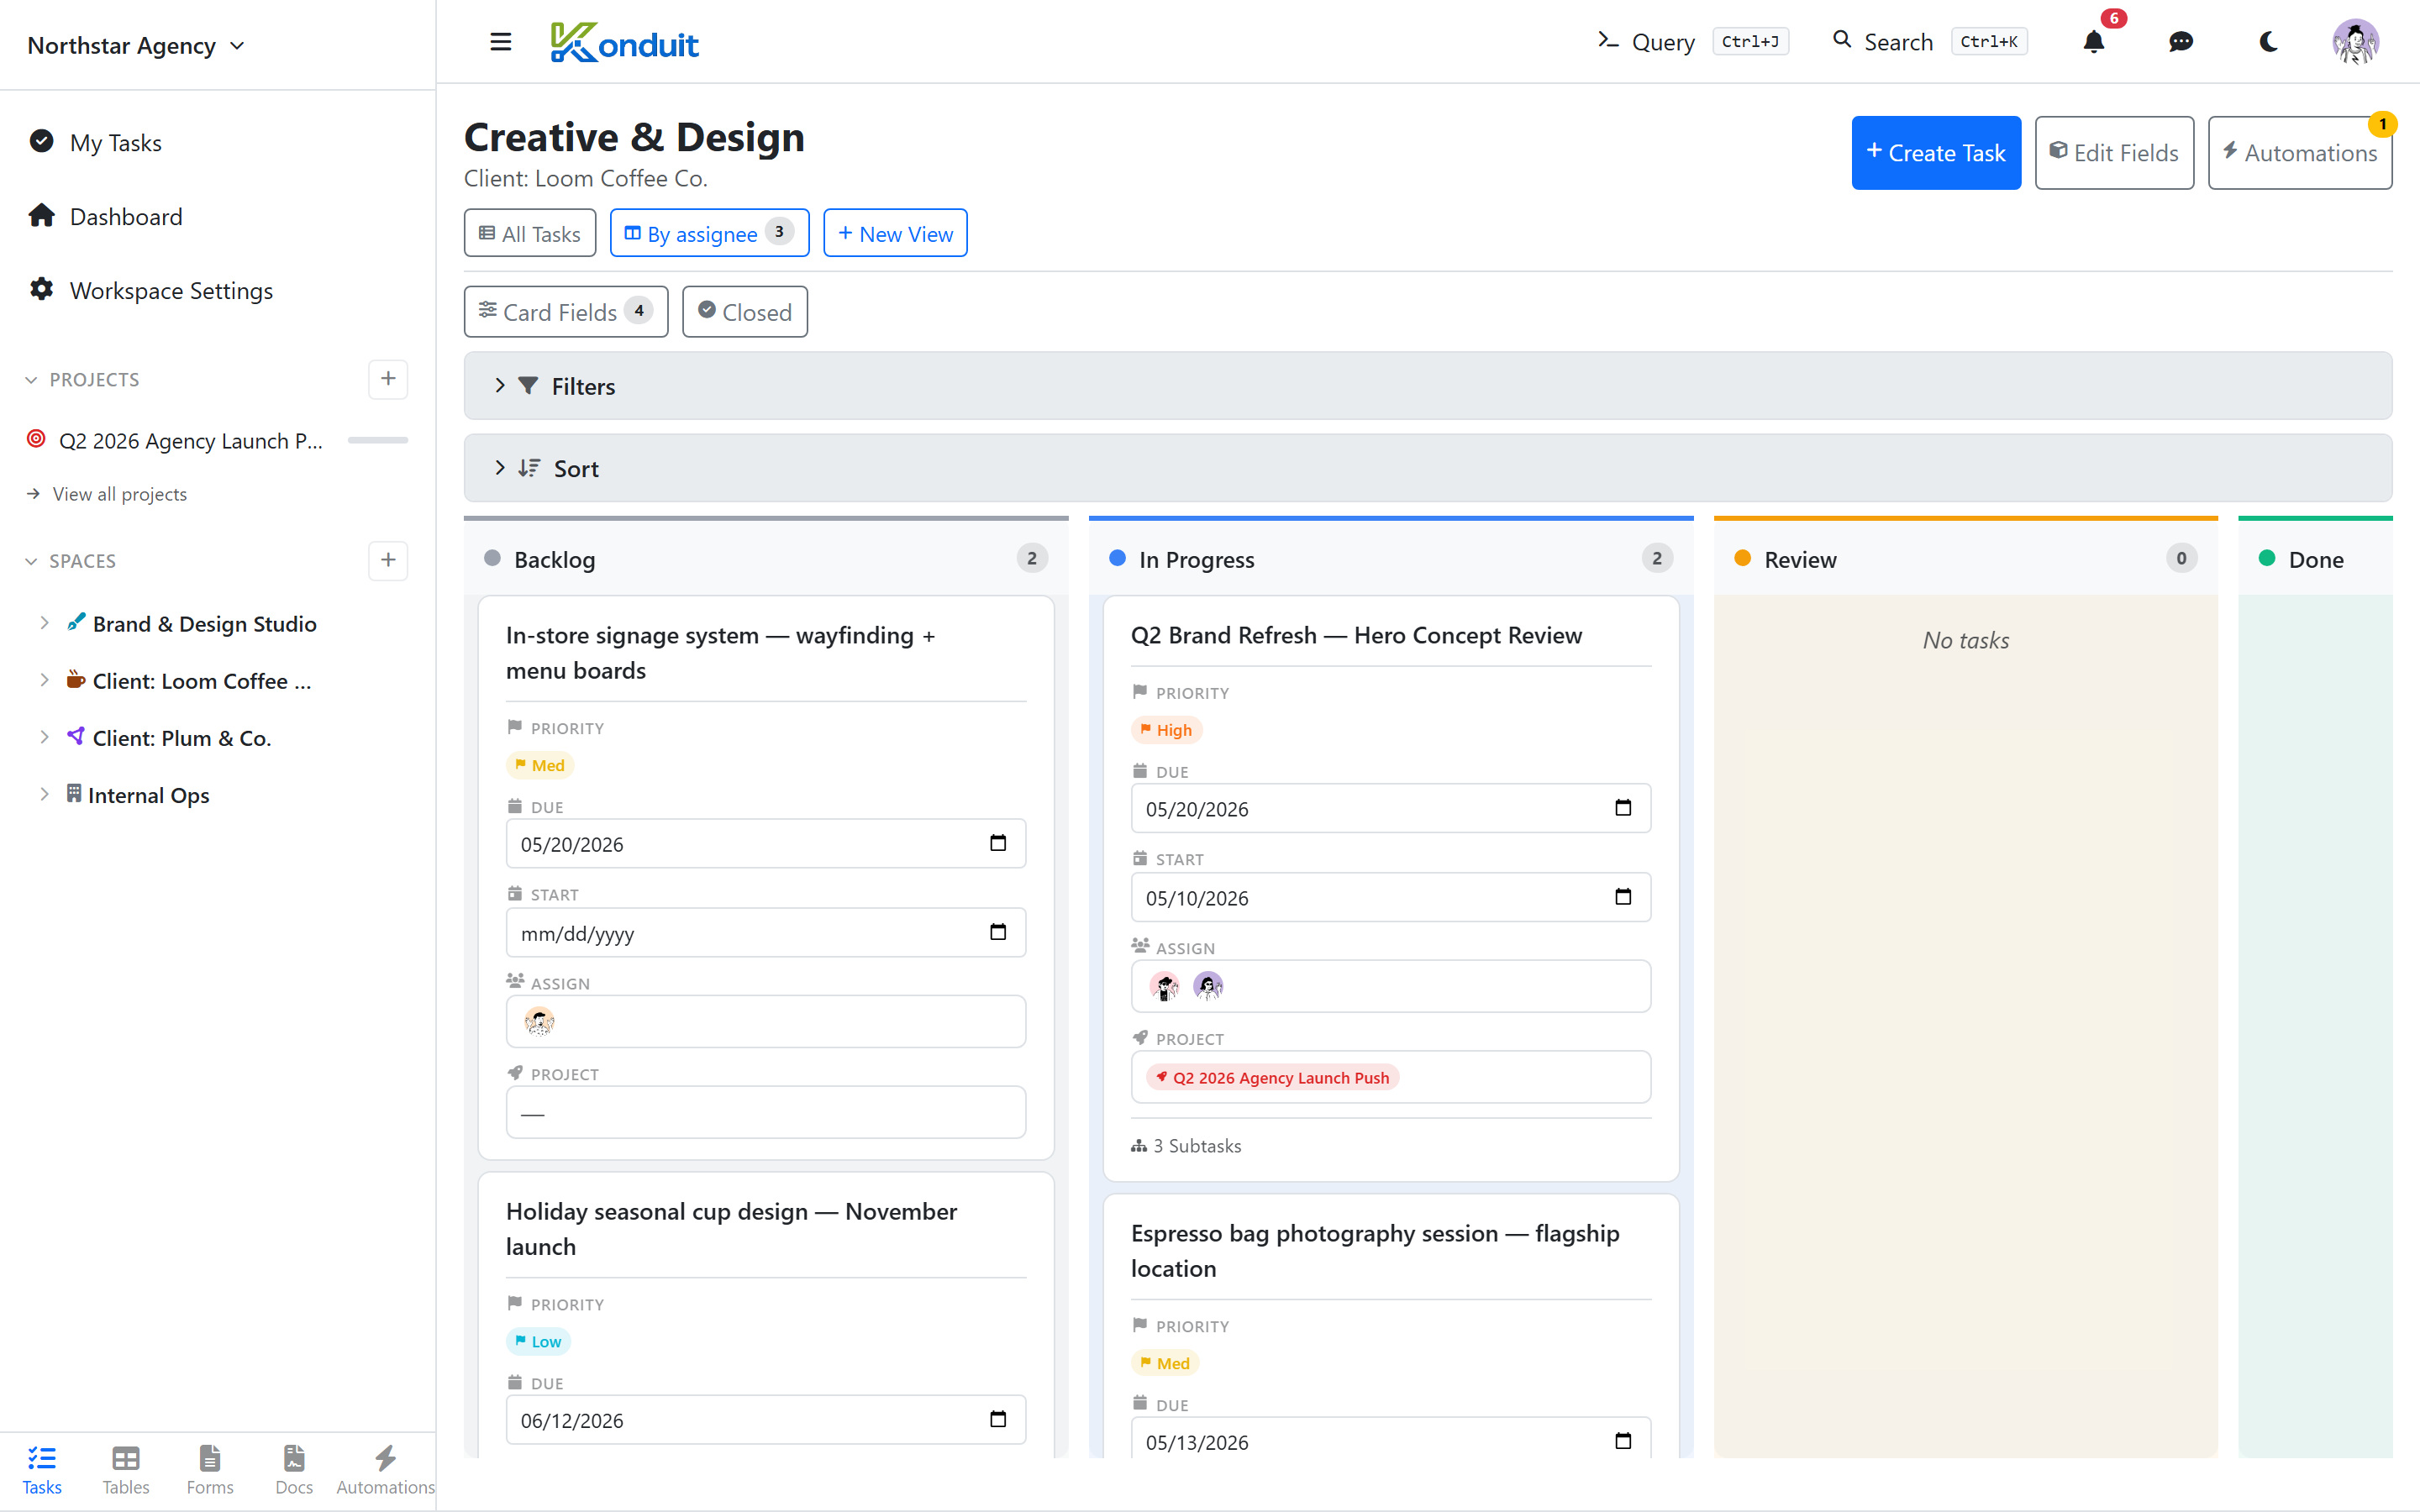Select the By assignee view

pos(709,233)
